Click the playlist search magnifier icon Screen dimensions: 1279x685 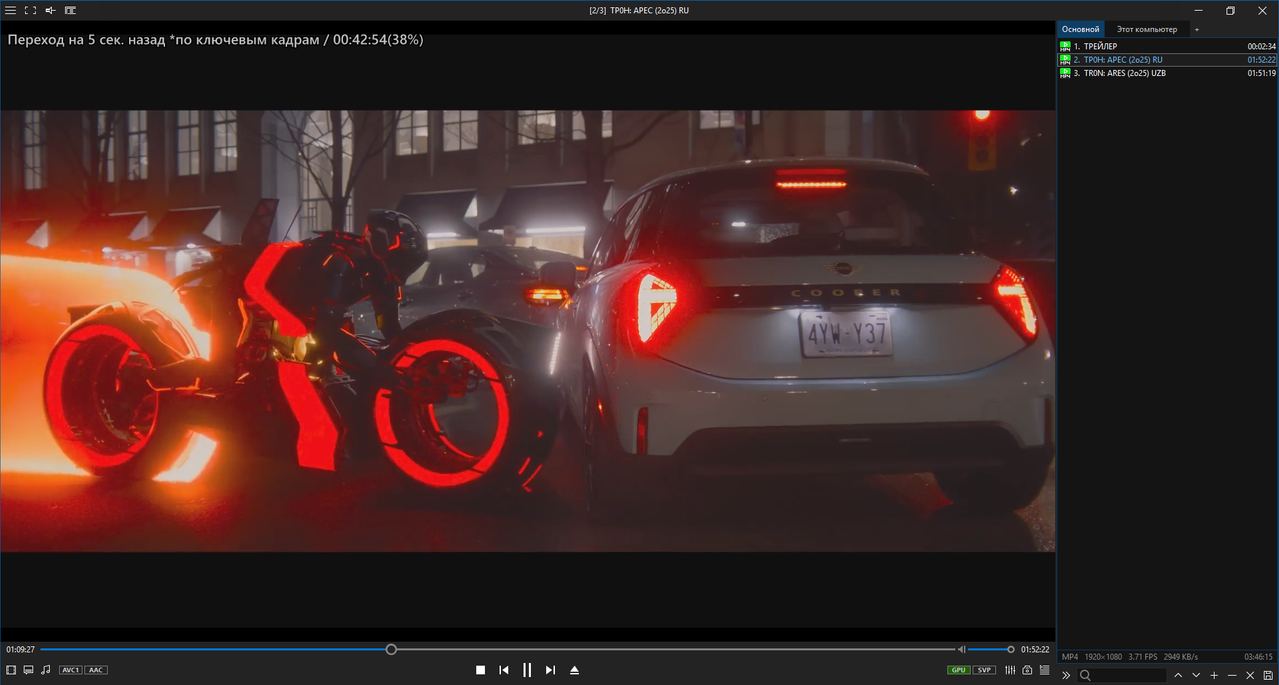pos(1085,676)
